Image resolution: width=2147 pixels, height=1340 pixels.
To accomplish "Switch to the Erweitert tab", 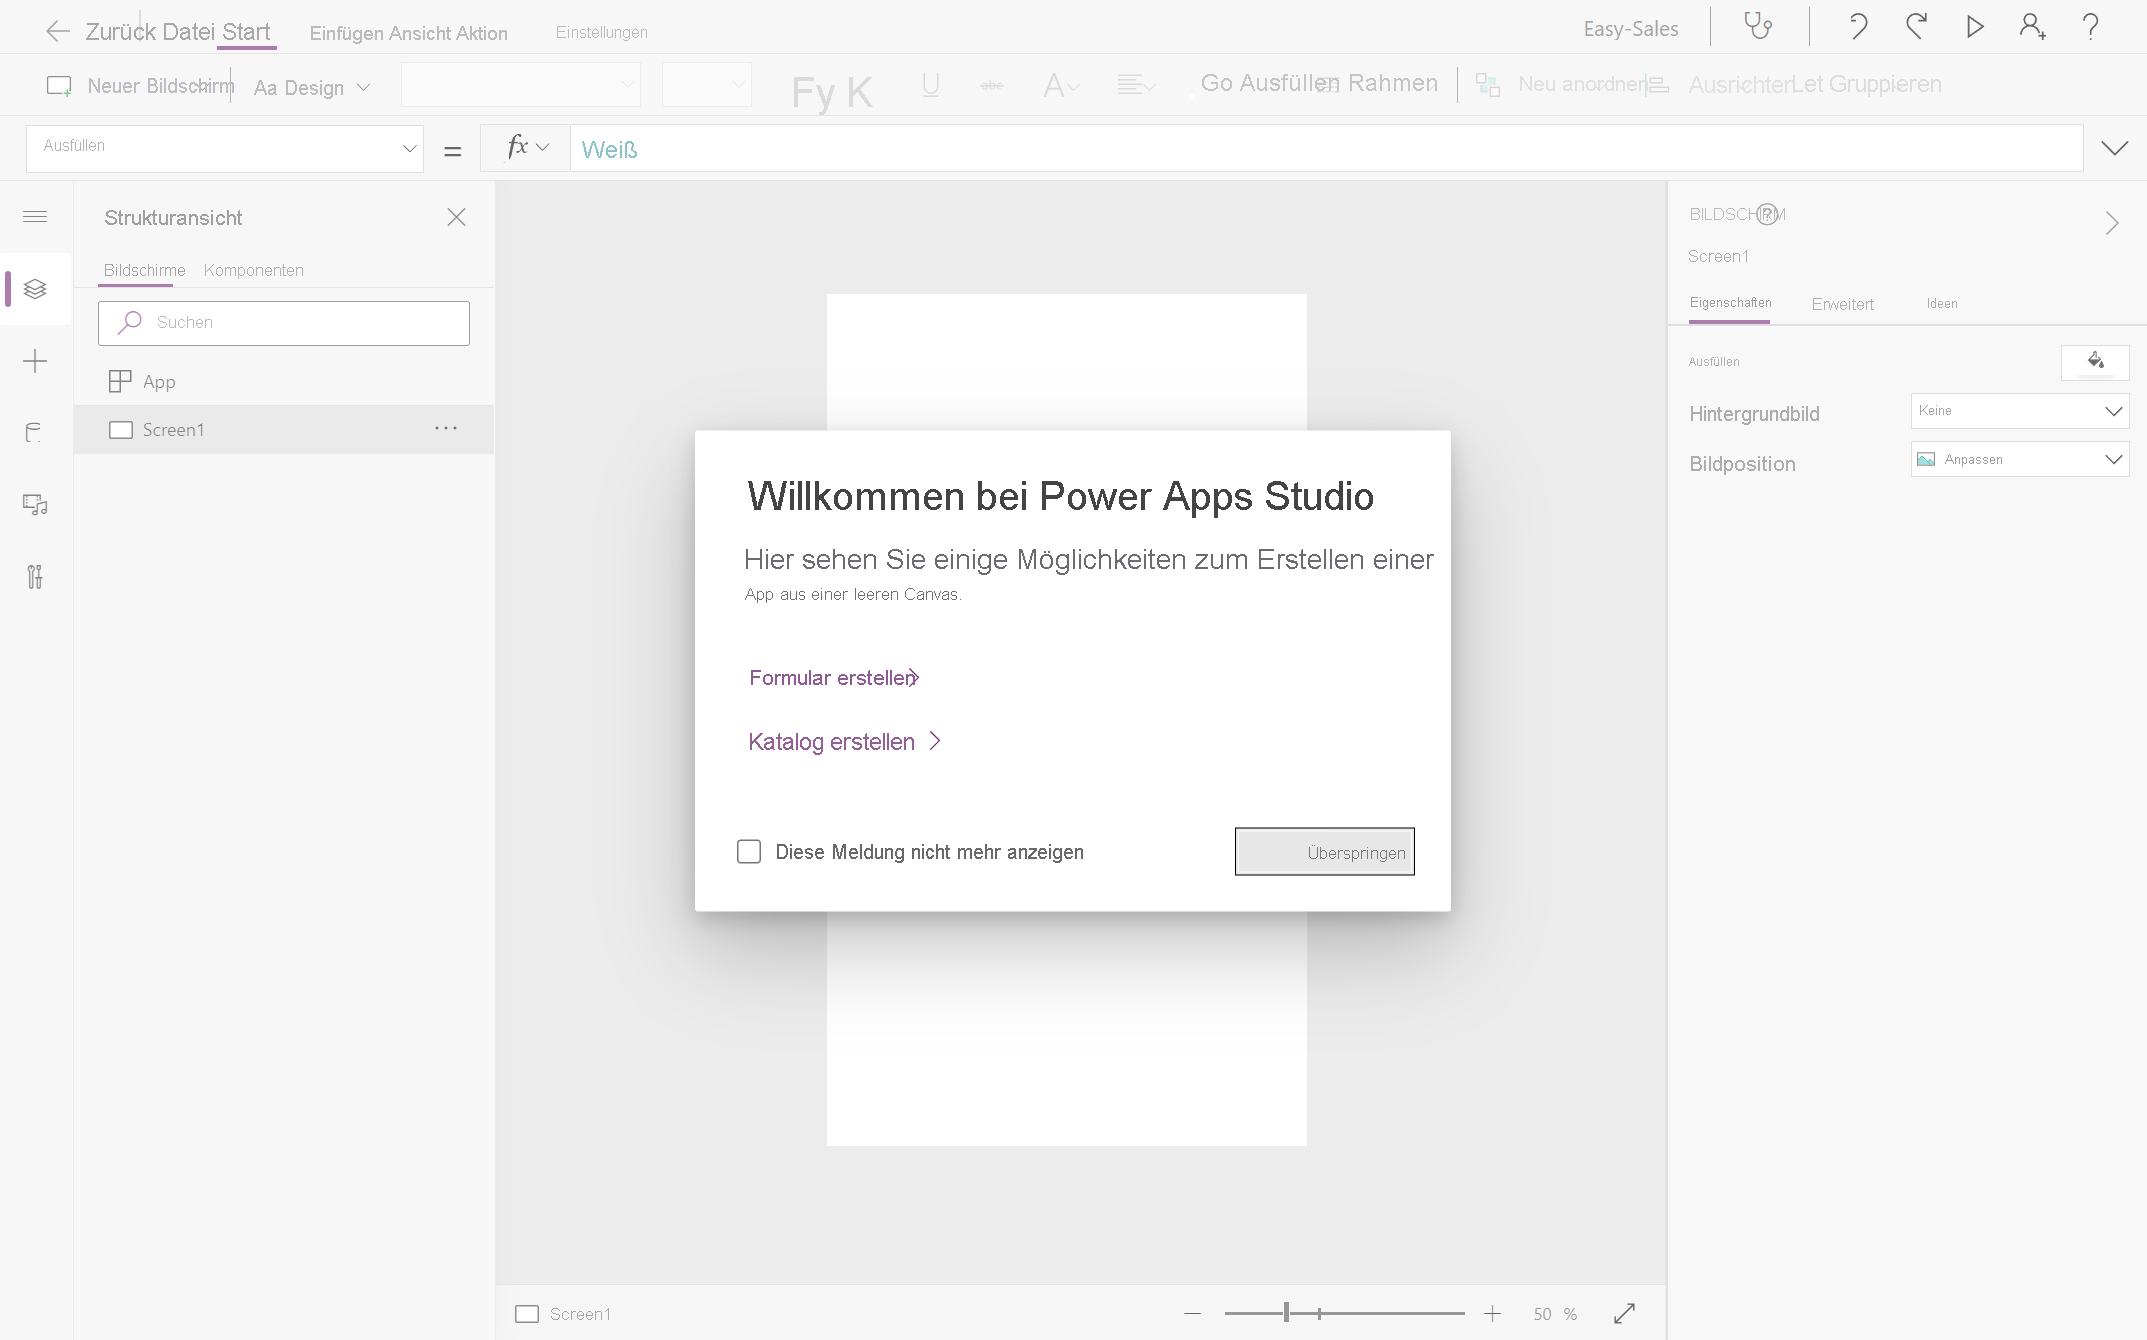I will (1842, 304).
